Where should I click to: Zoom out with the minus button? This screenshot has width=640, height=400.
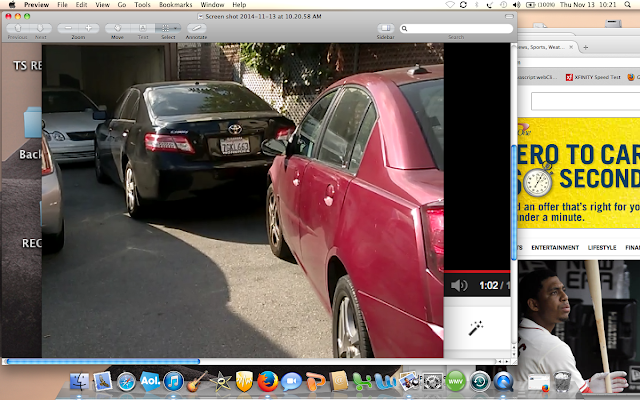tap(68, 28)
